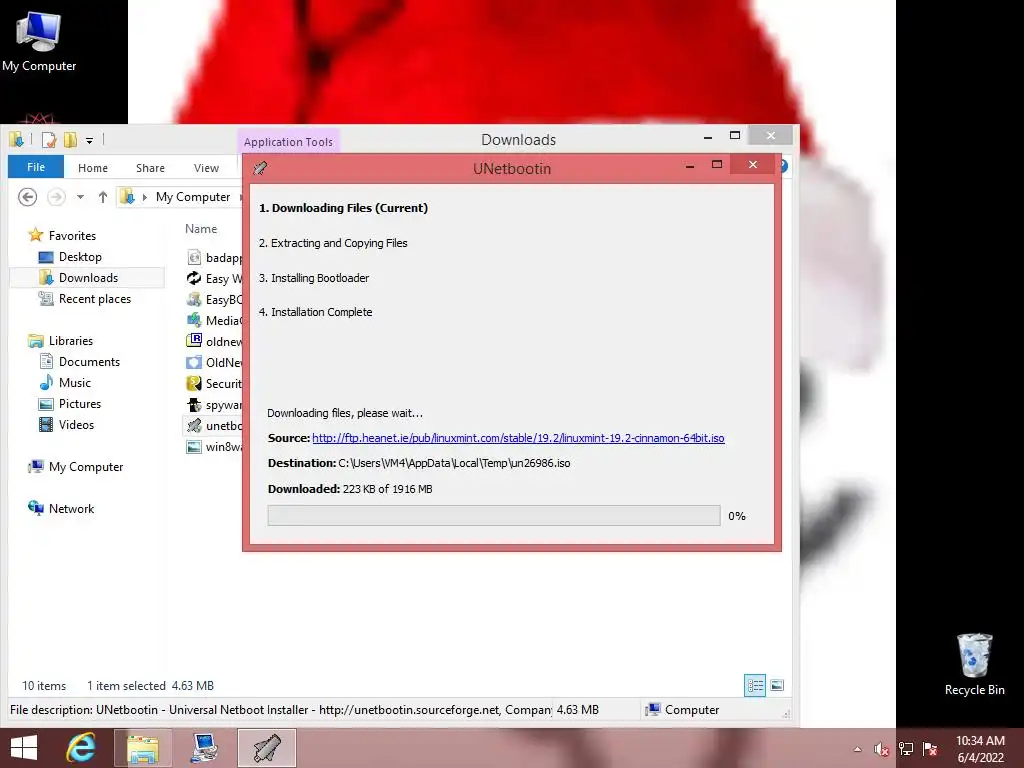This screenshot has width=1024, height=768.
Task: Open recent locations dropdown arrow
Action: (80, 197)
